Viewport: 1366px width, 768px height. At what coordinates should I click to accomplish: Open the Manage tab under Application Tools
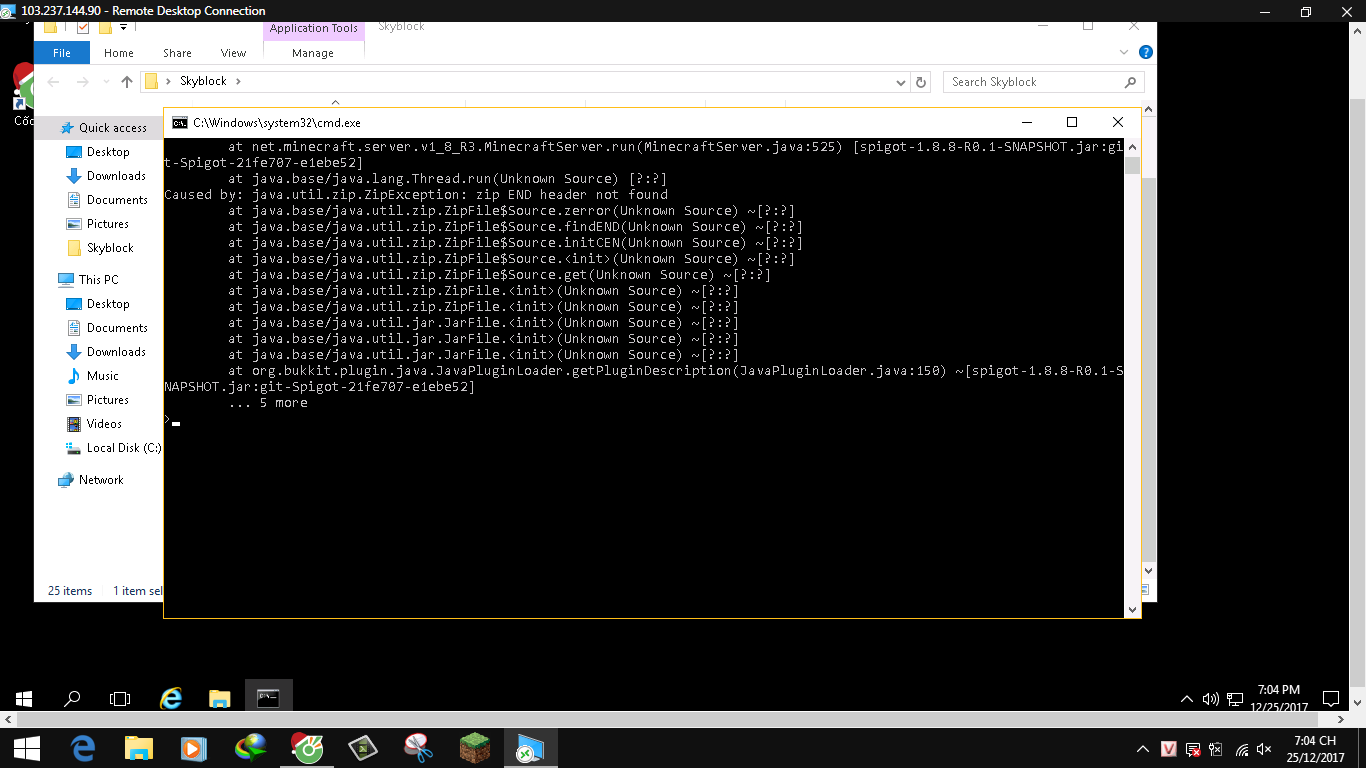pyautogui.click(x=313, y=53)
